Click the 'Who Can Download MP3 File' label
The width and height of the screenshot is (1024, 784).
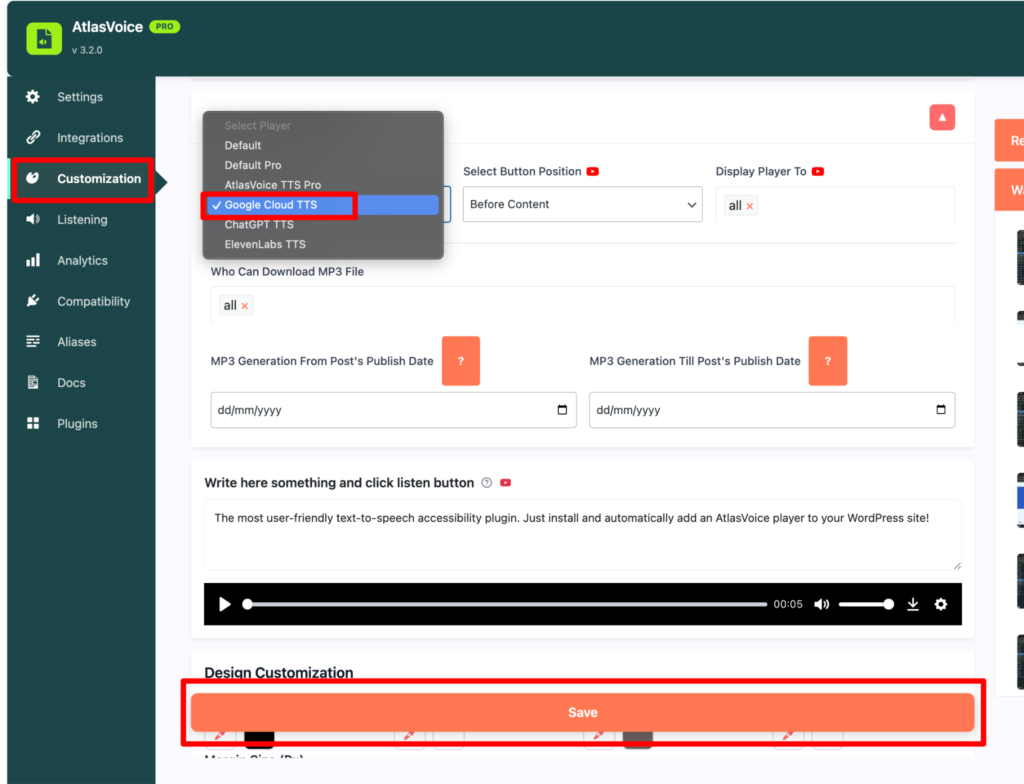coord(287,272)
